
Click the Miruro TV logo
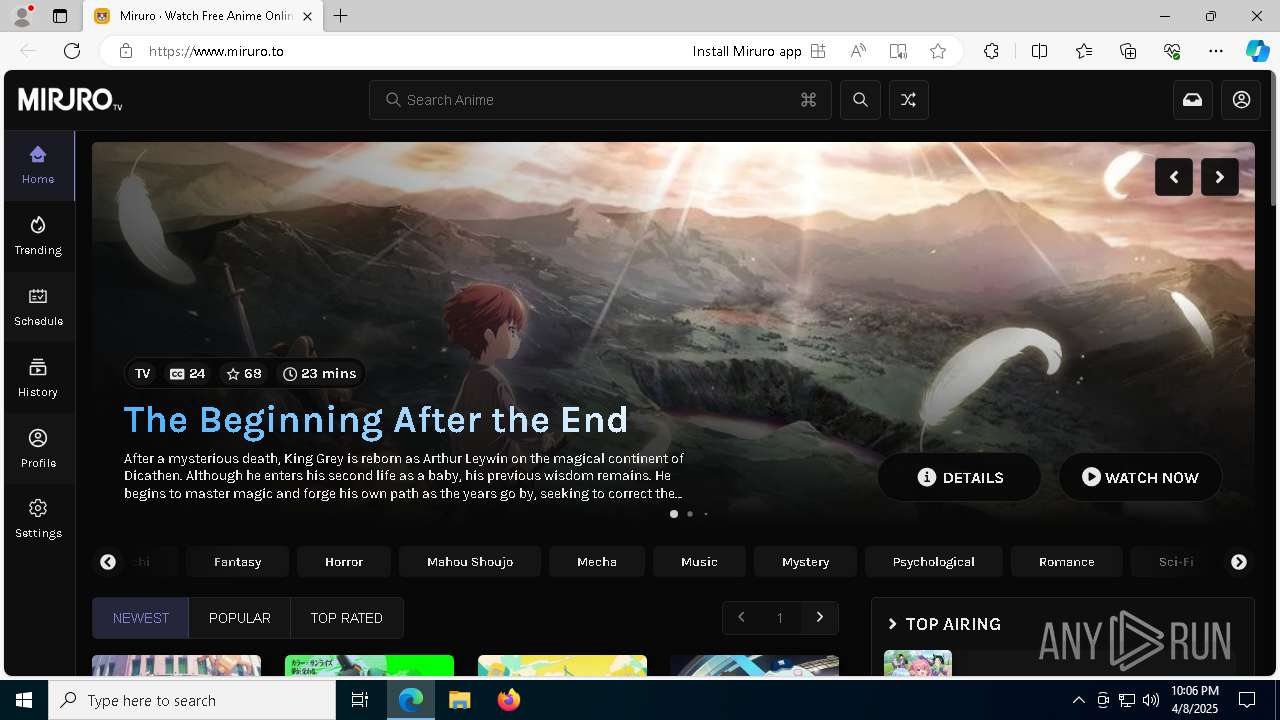click(70, 100)
